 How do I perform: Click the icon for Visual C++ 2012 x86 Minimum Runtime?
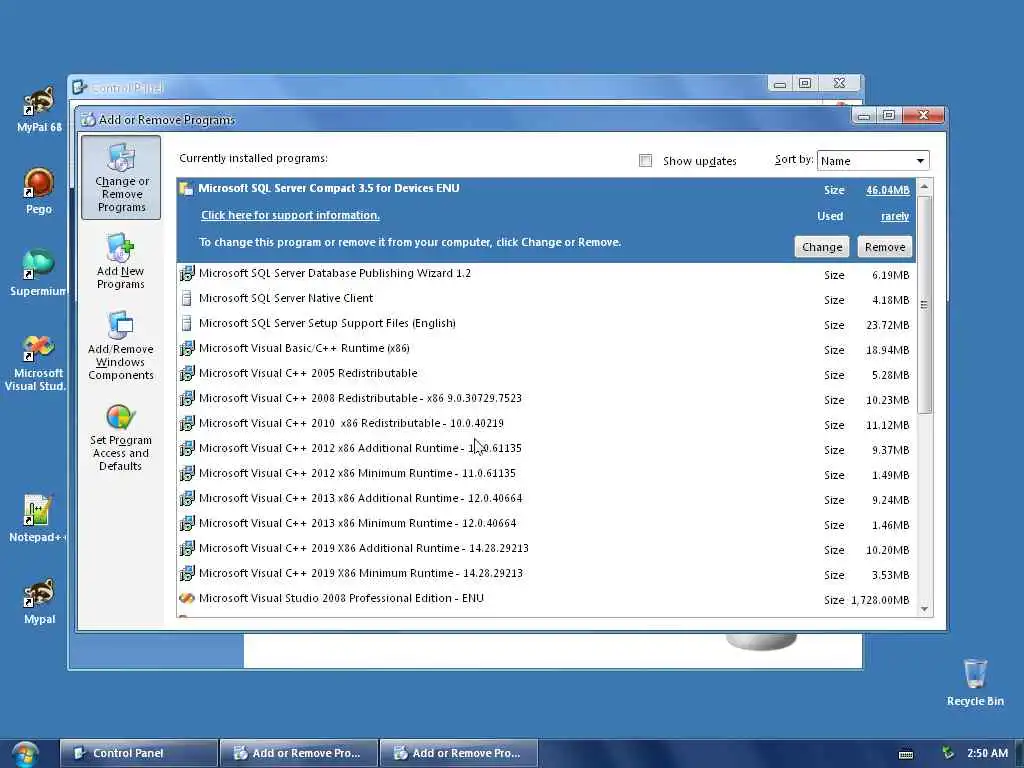[187, 473]
